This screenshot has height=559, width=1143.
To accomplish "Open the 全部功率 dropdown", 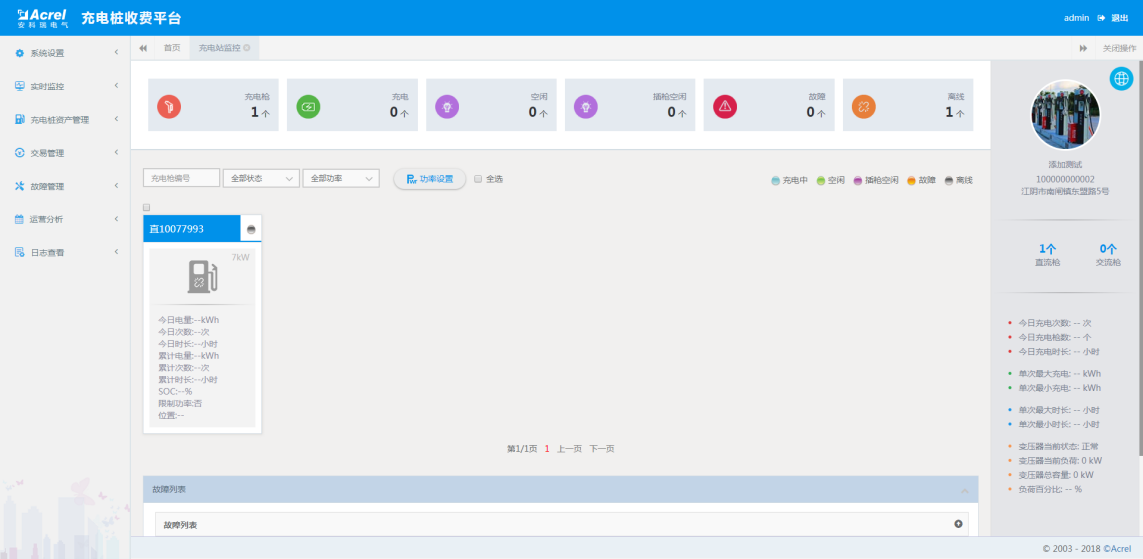I will (341, 178).
